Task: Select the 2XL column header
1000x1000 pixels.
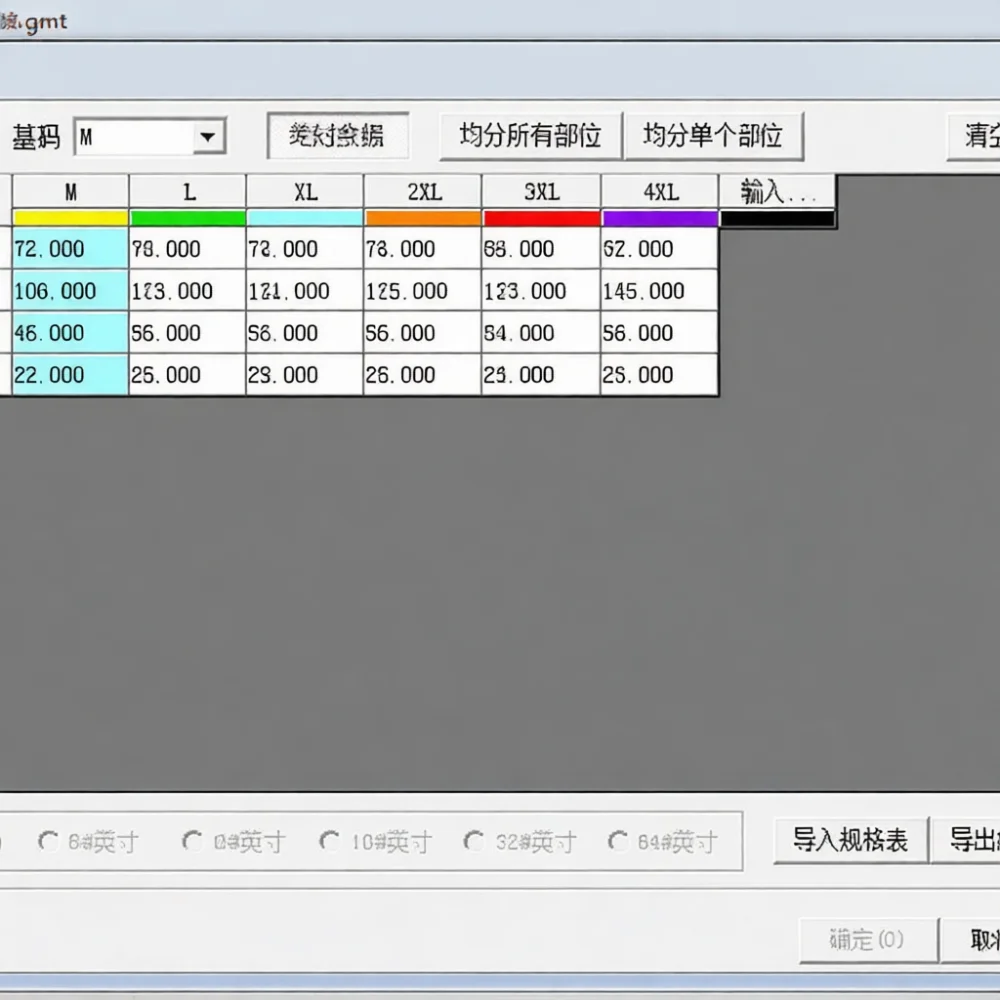Action: pos(423,192)
